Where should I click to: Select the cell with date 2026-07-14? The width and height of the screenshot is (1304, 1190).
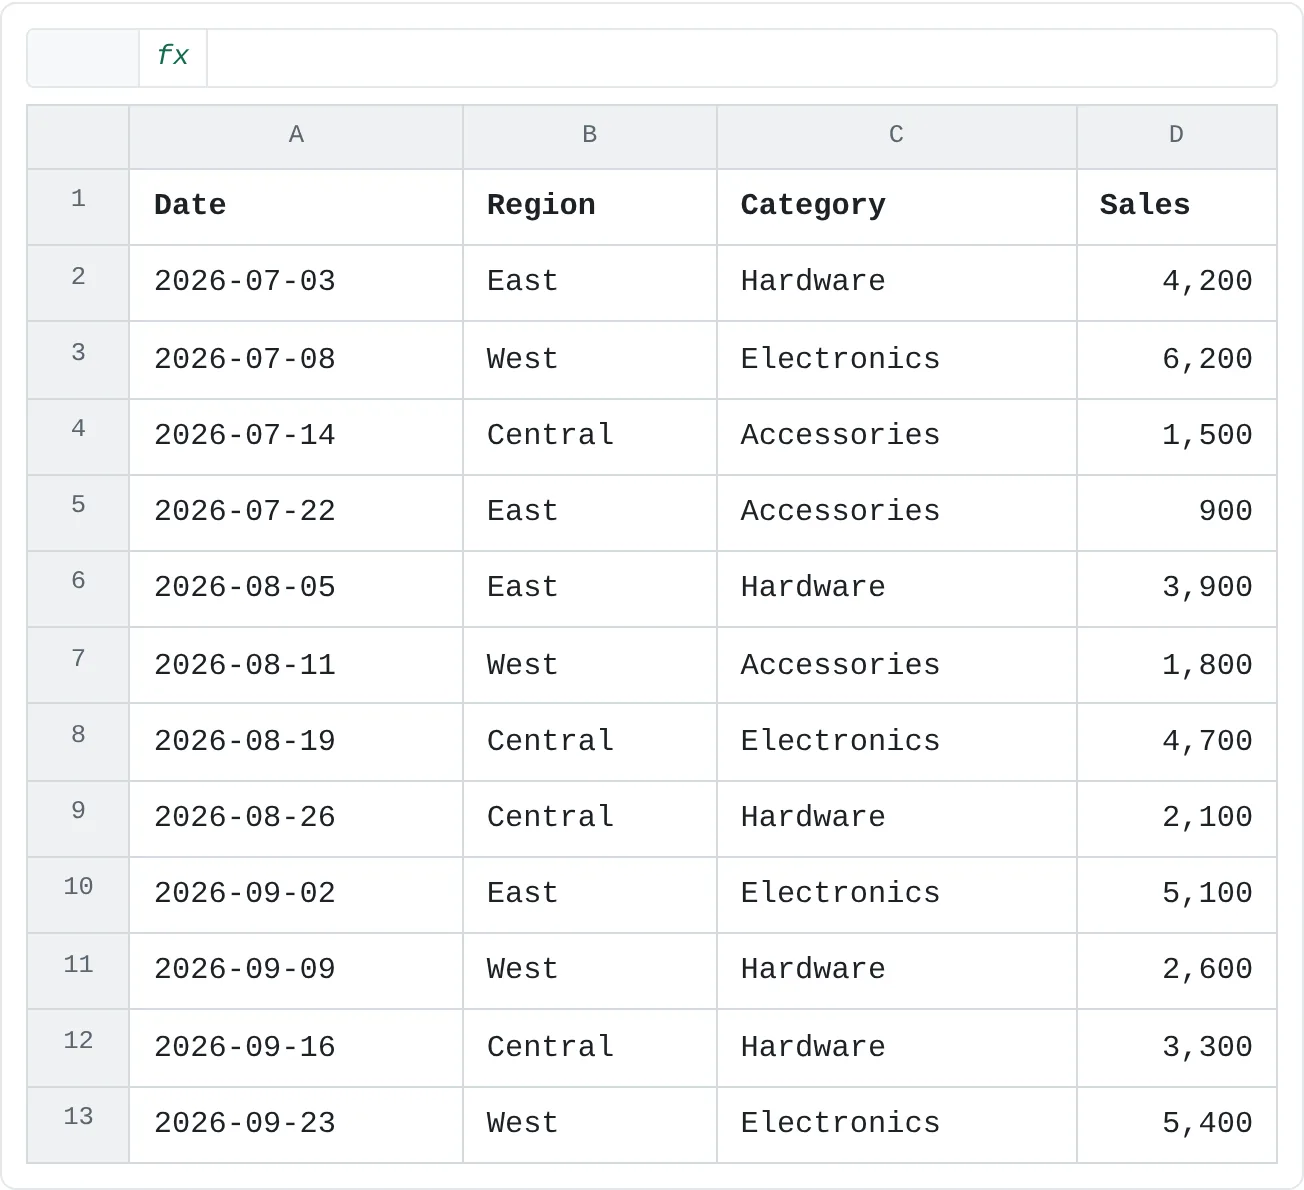(x=296, y=437)
